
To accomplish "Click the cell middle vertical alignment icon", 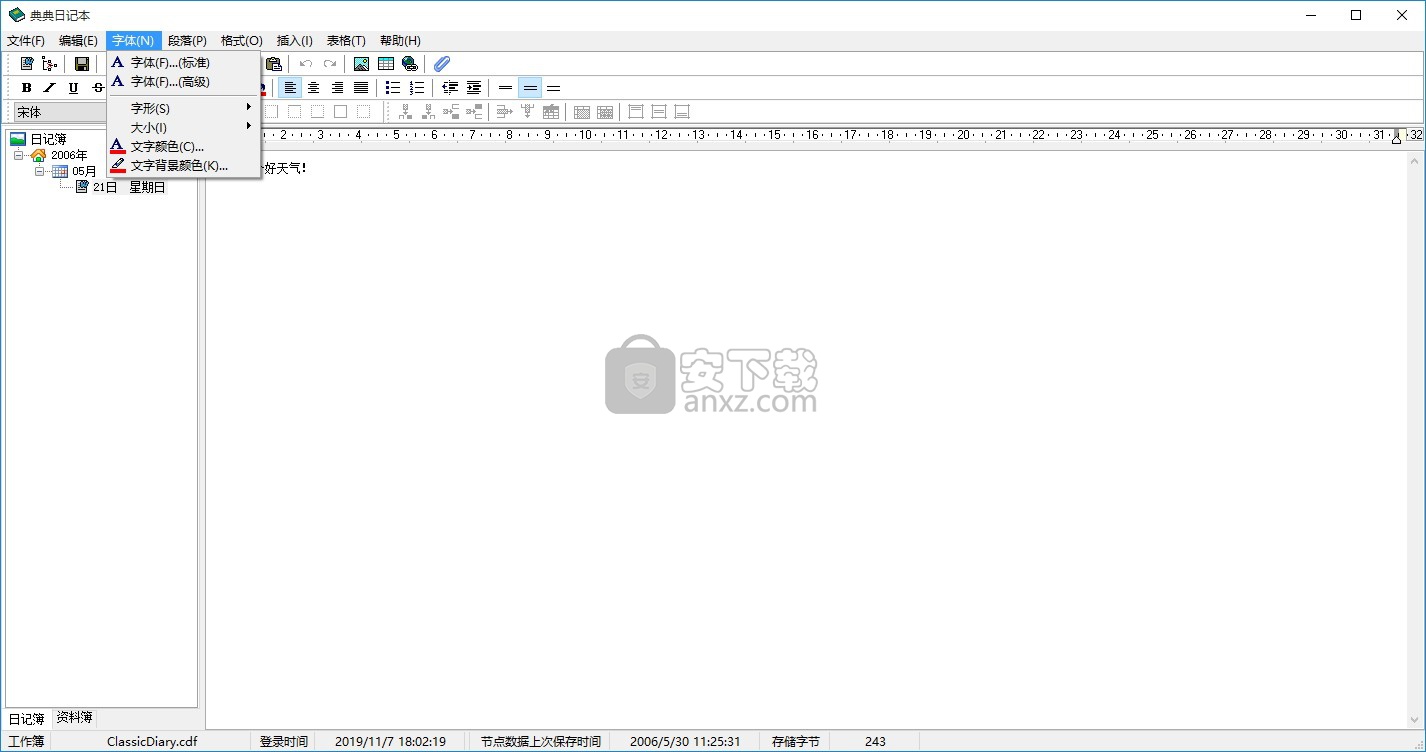I will (659, 112).
